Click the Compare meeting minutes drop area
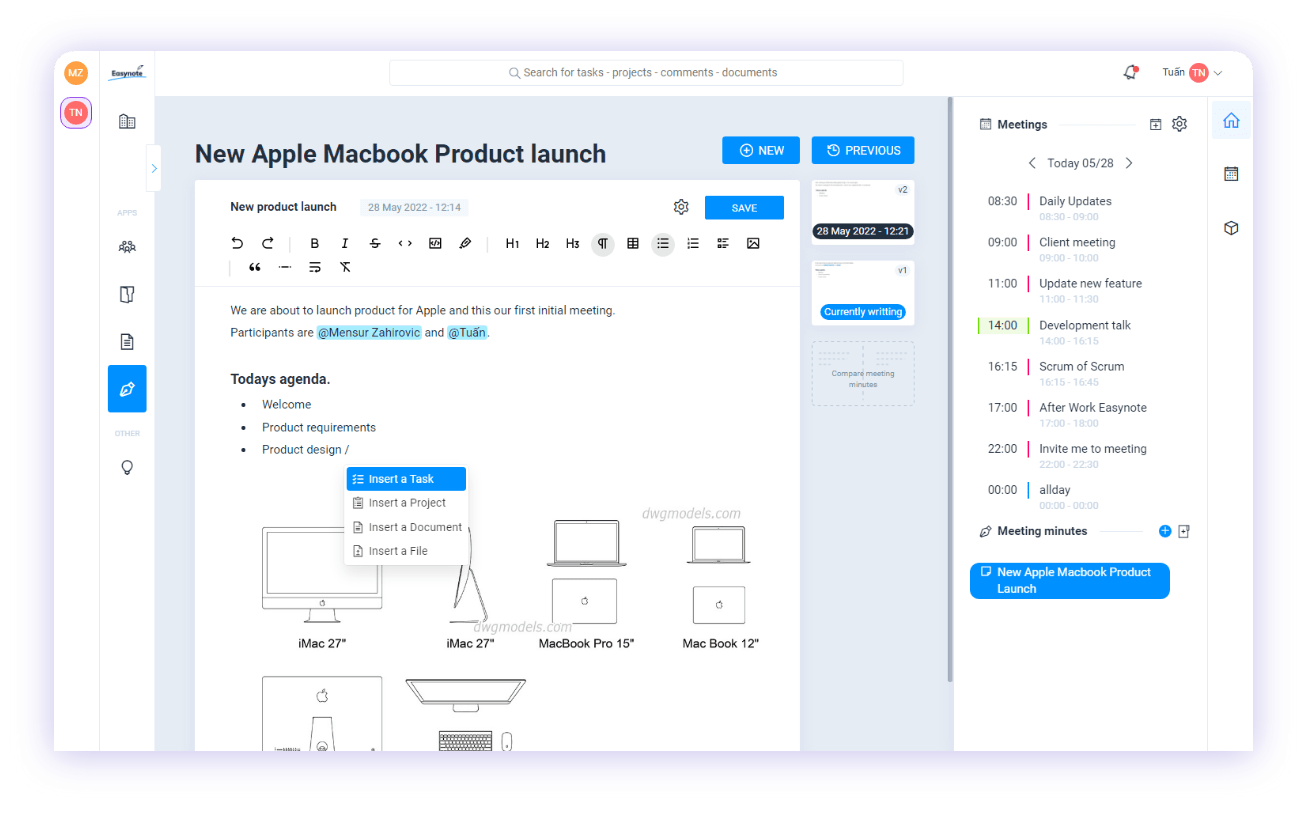This screenshot has width=1307, height=840. click(x=863, y=374)
